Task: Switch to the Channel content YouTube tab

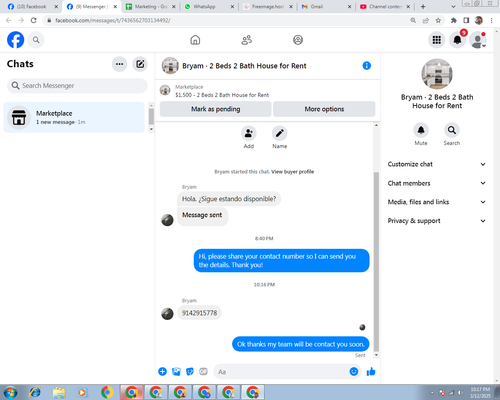Action: [385, 6]
